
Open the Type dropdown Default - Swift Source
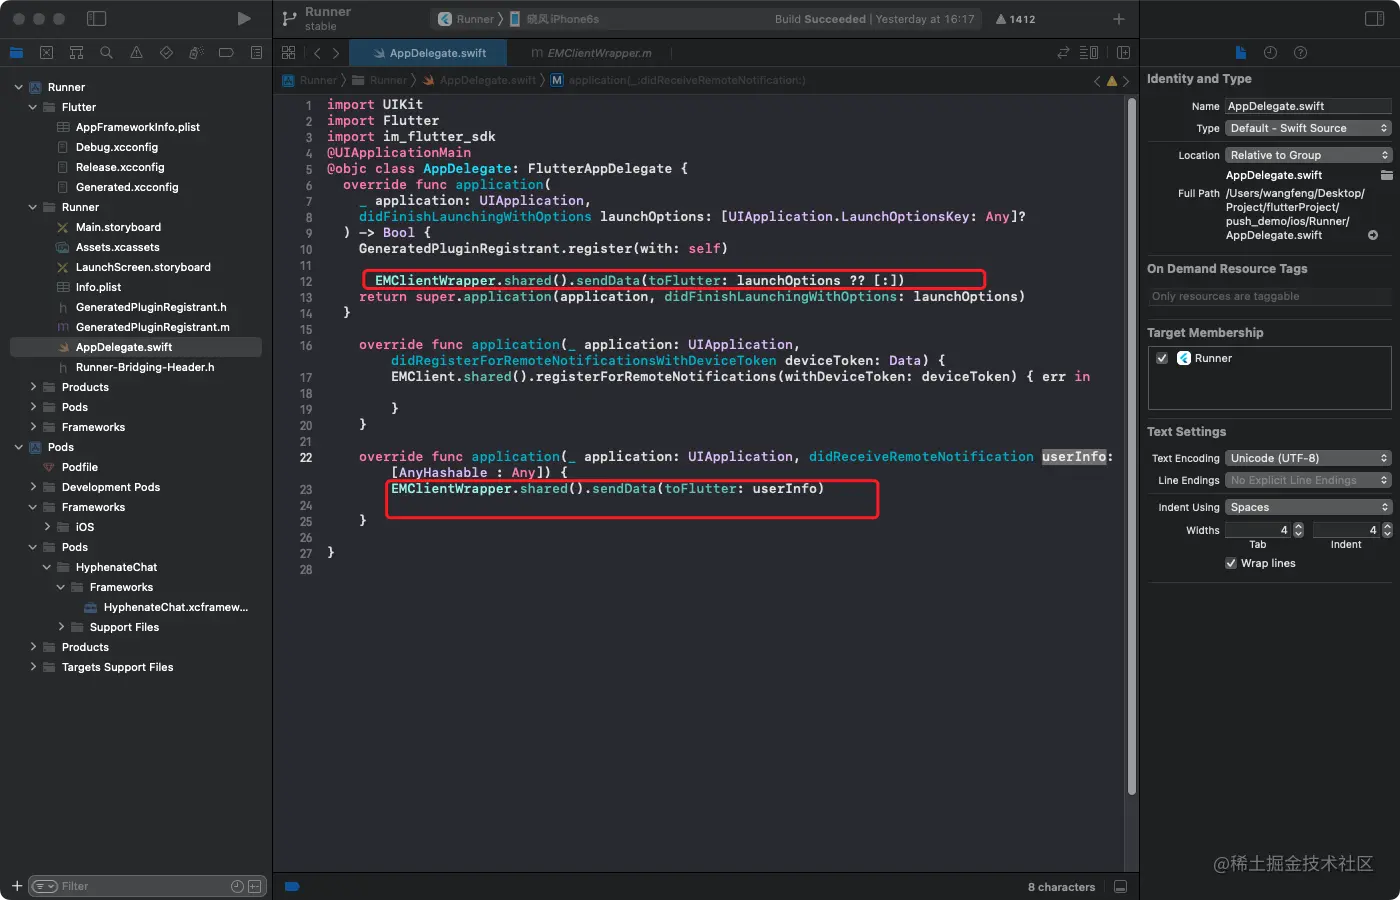[1308, 128]
